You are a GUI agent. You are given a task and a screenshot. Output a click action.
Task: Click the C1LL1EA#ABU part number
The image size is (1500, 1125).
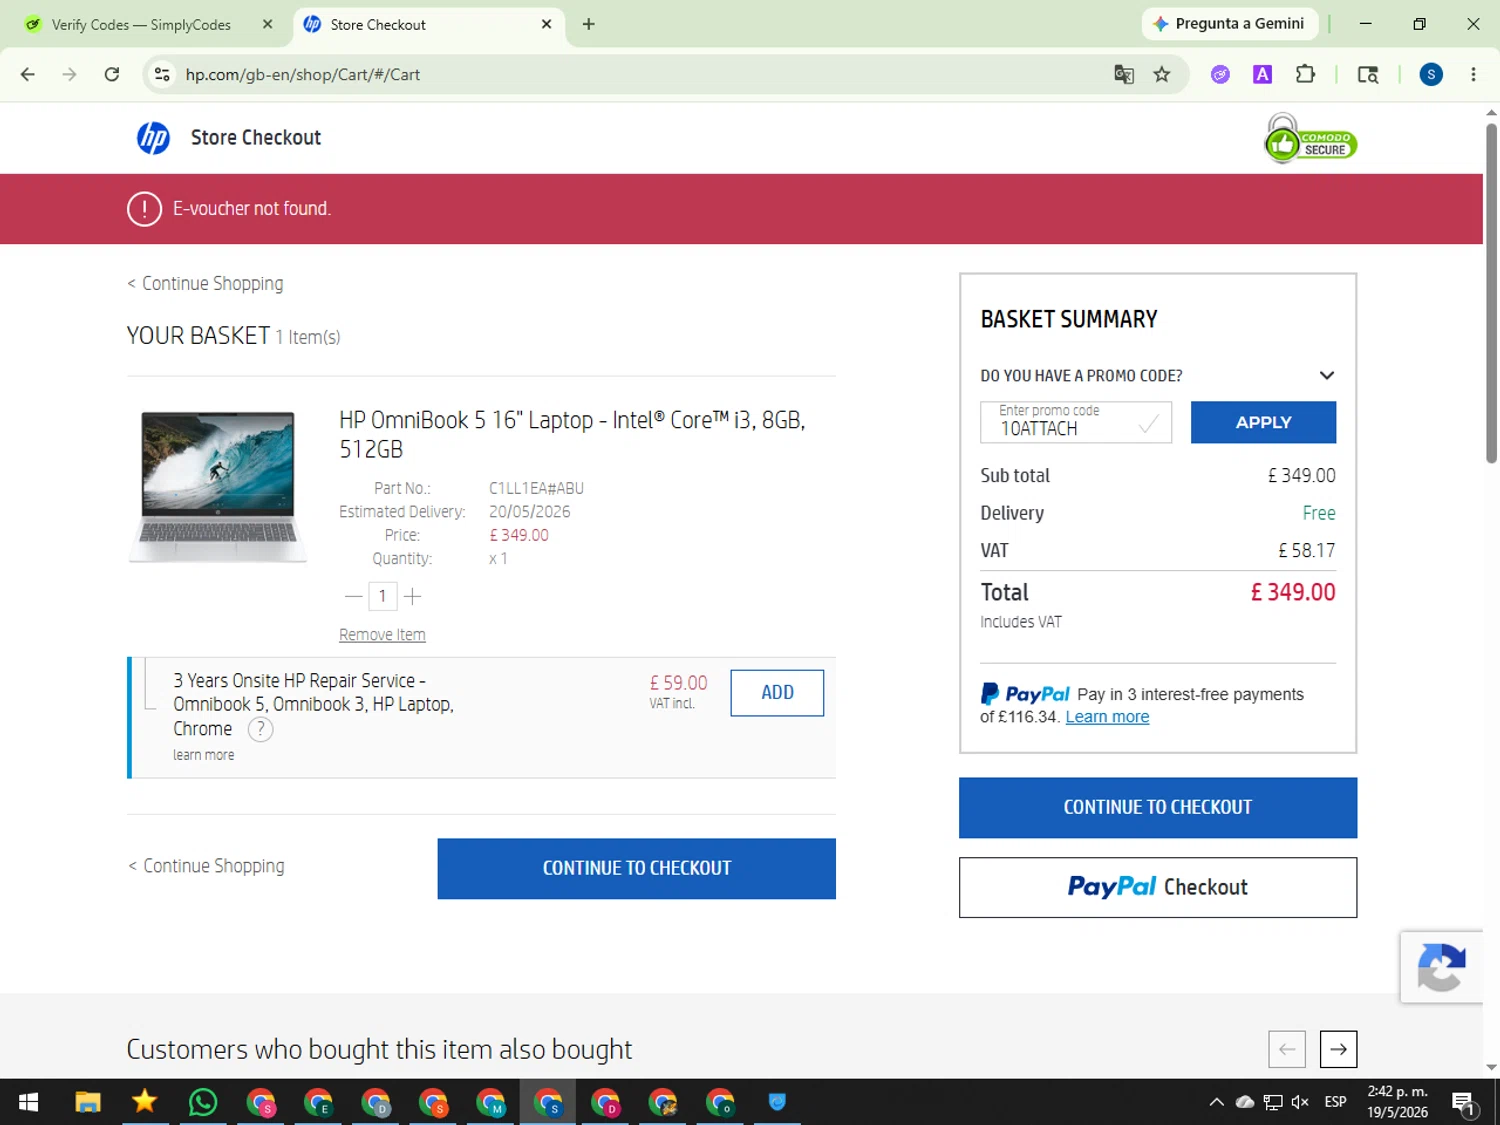point(536,489)
